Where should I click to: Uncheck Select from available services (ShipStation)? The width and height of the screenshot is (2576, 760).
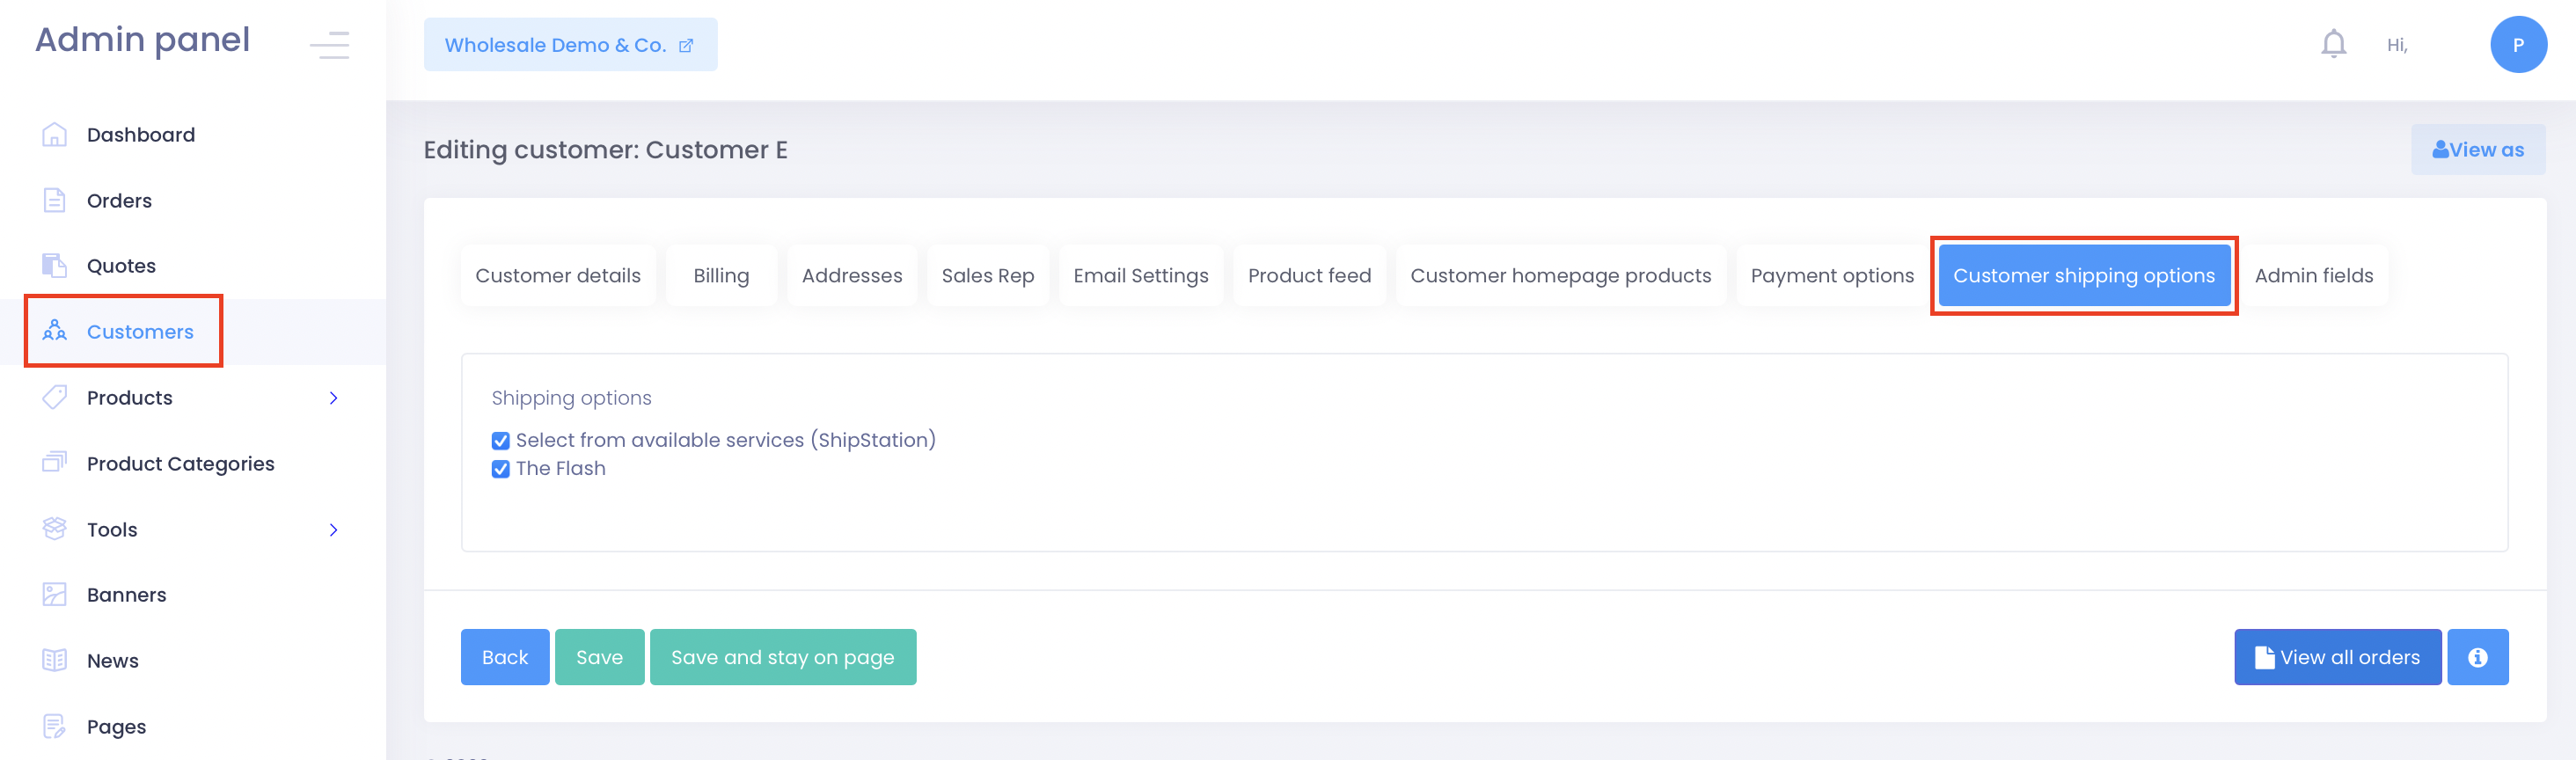pyautogui.click(x=500, y=440)
